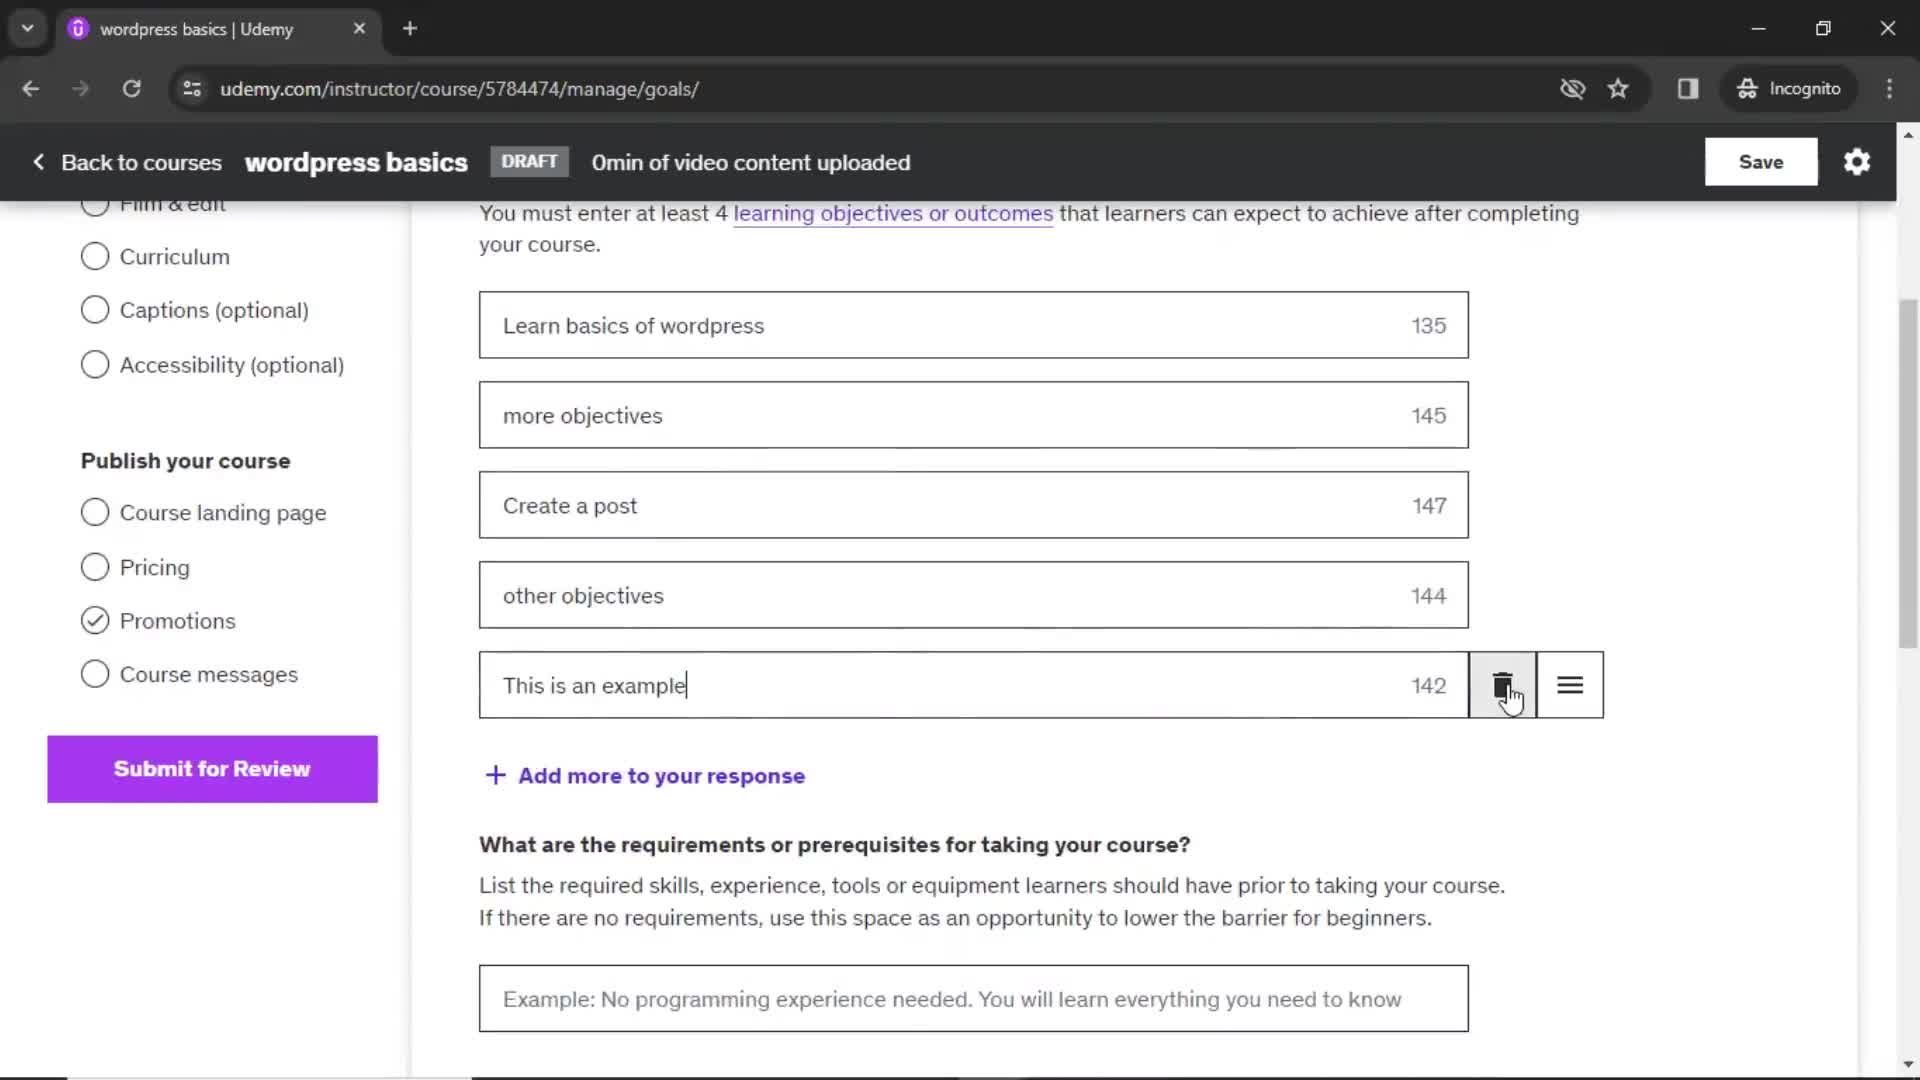Open new browser tab with plus icon

(411, 29)
